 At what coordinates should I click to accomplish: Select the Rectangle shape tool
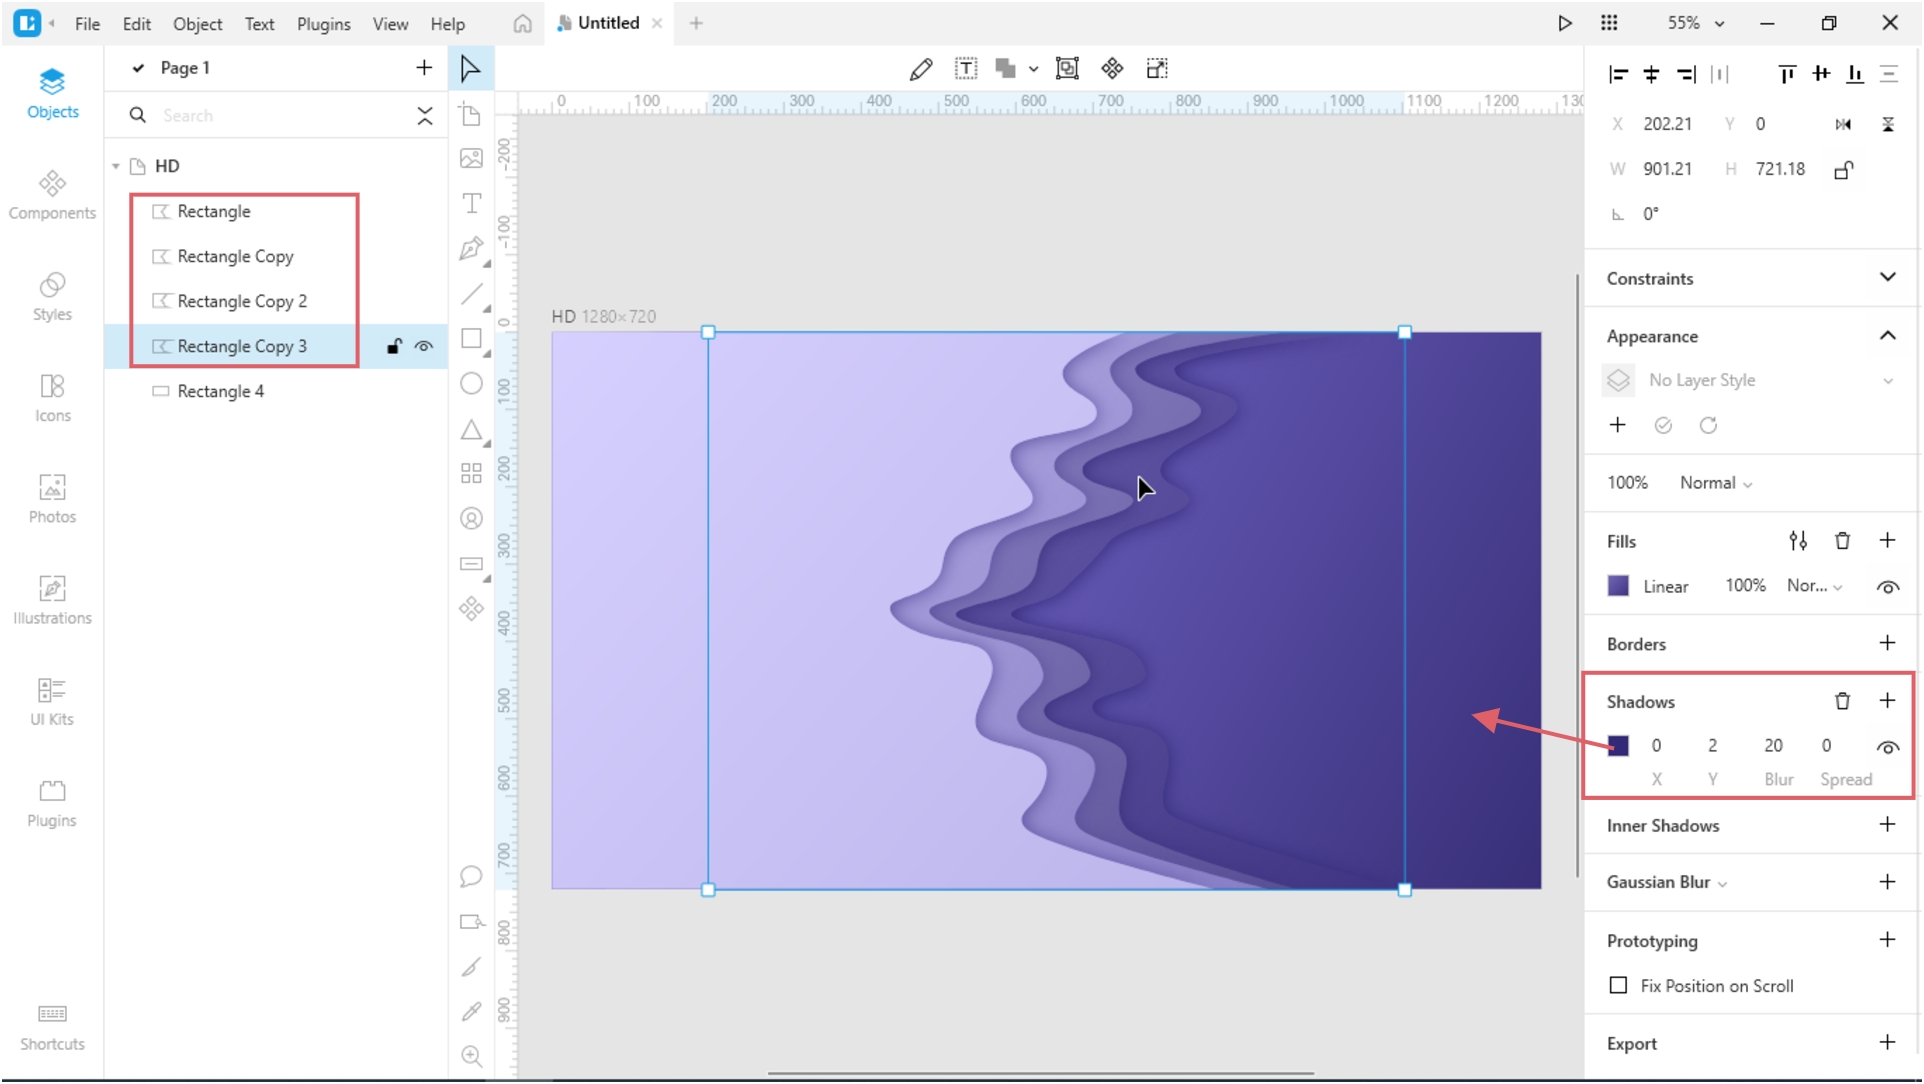point(472,338)
